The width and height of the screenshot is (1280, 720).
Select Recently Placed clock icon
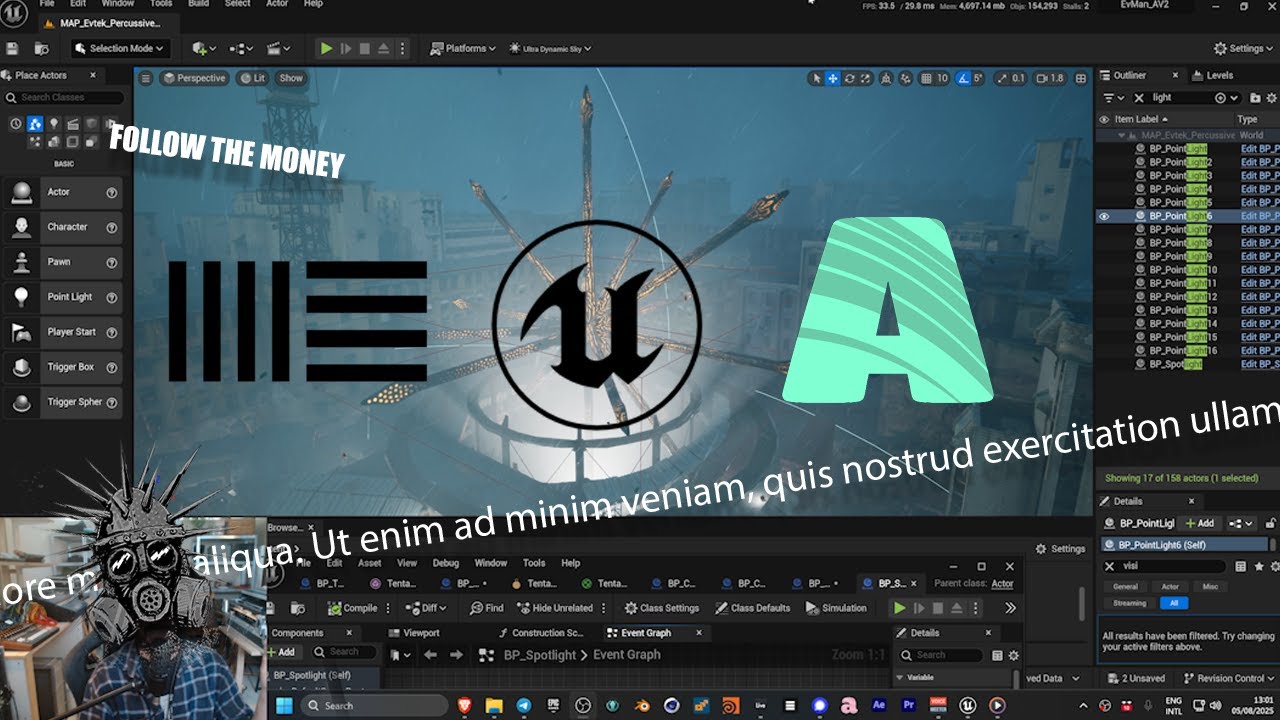(16, 124)
